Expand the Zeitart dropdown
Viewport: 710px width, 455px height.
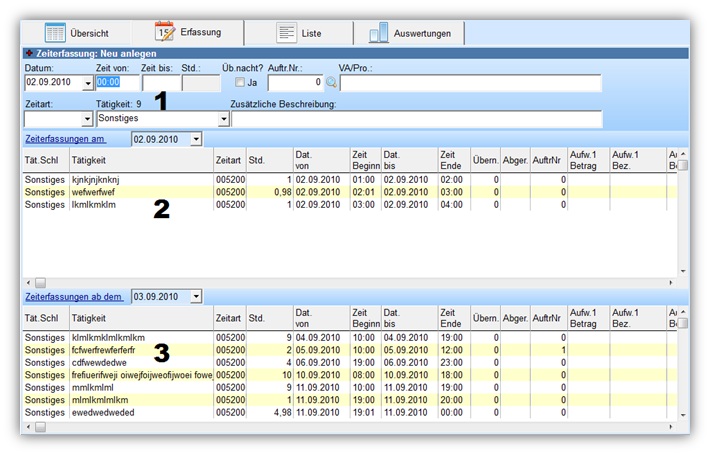point(87,120)
